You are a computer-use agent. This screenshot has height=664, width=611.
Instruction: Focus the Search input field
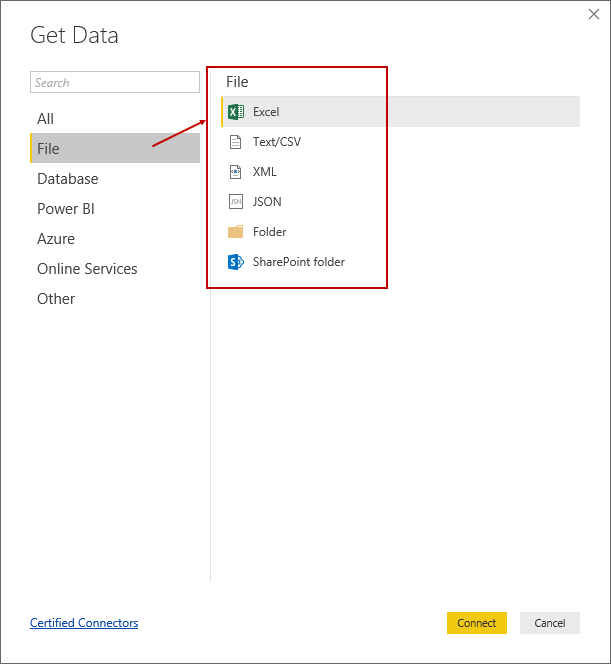coord(115,83)
